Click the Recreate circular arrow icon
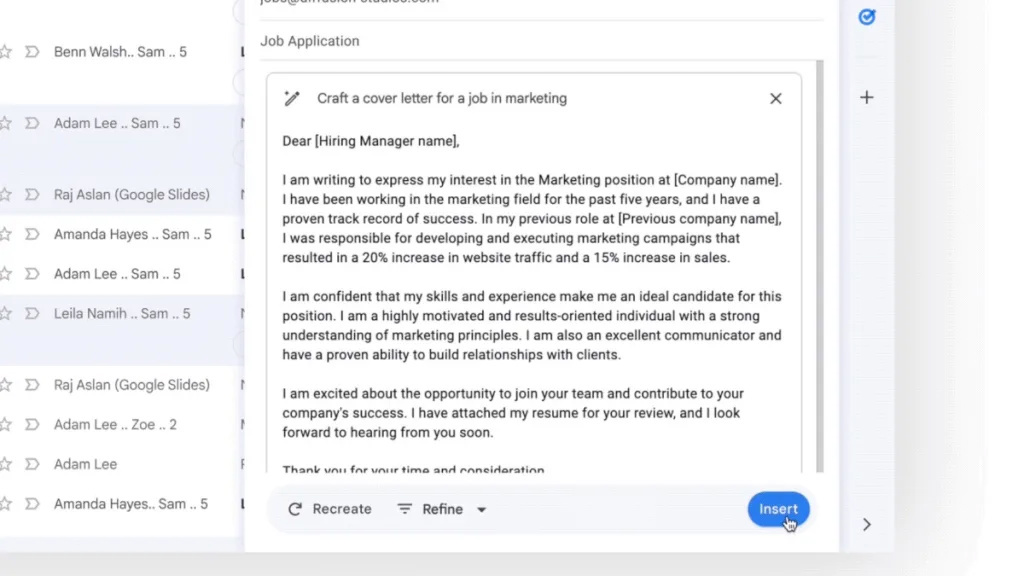This screenshot has width=1024, height=576. pos(295,509)
